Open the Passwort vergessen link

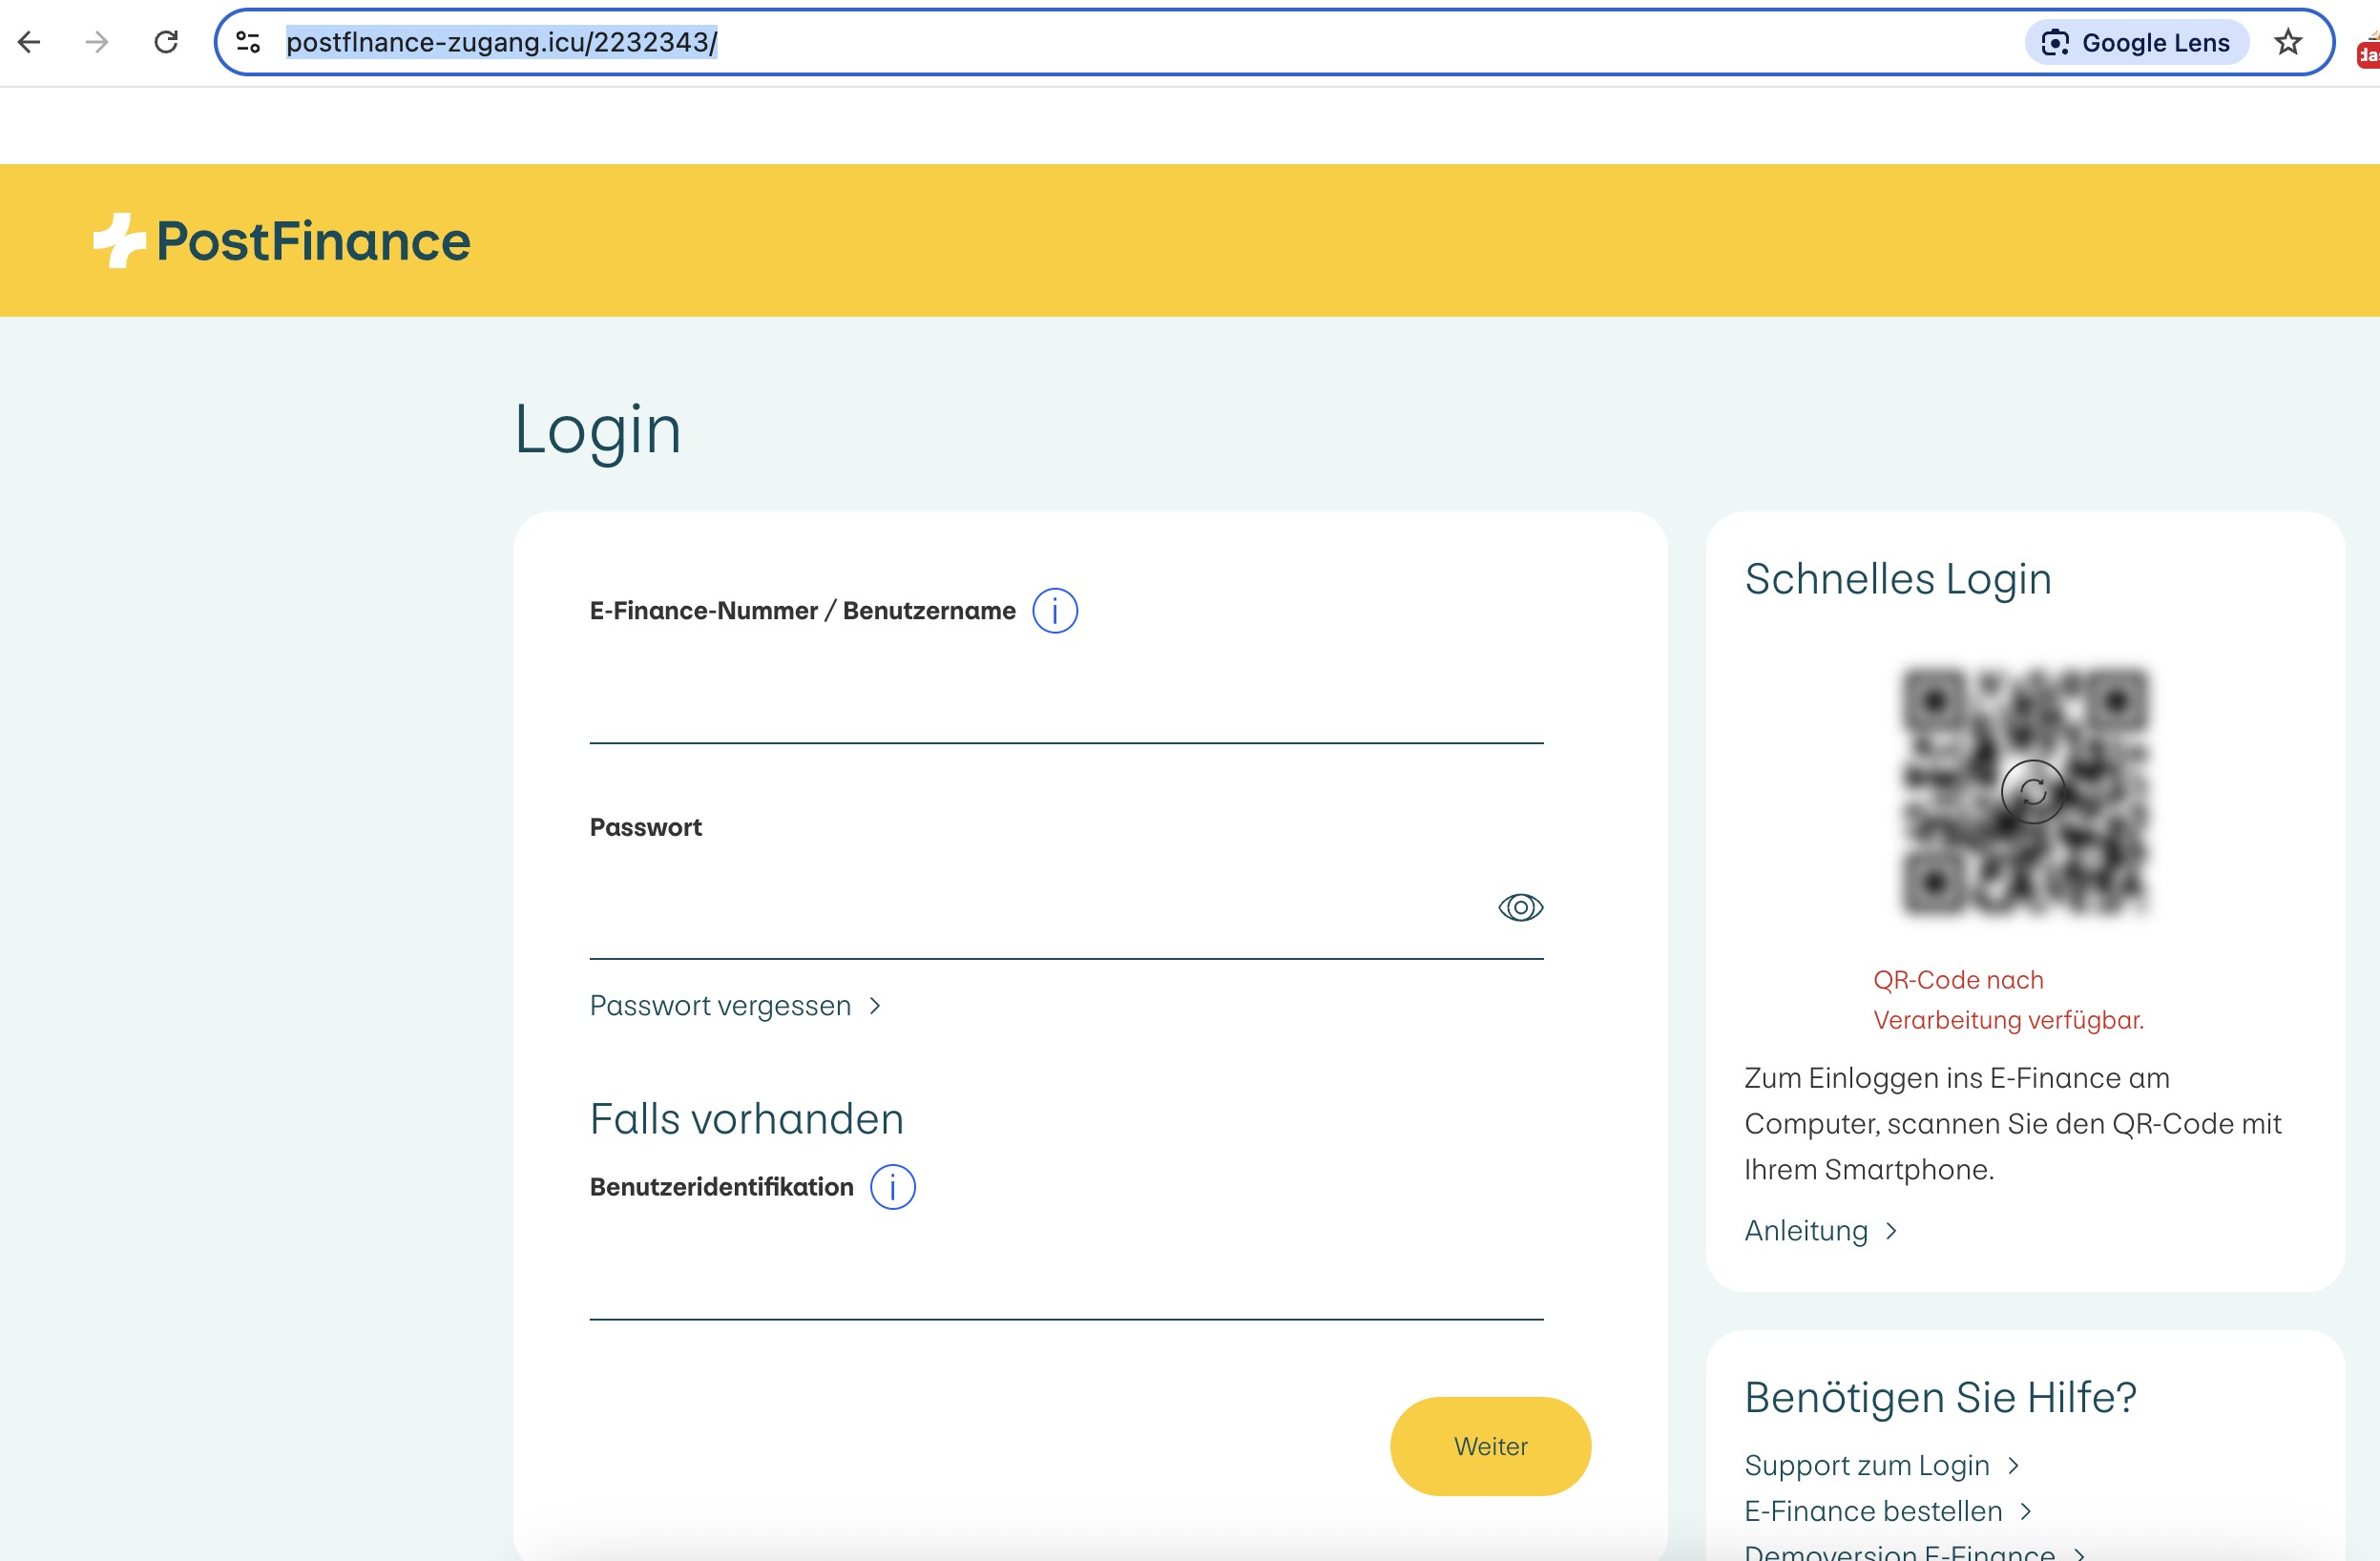click(735, 1005)
